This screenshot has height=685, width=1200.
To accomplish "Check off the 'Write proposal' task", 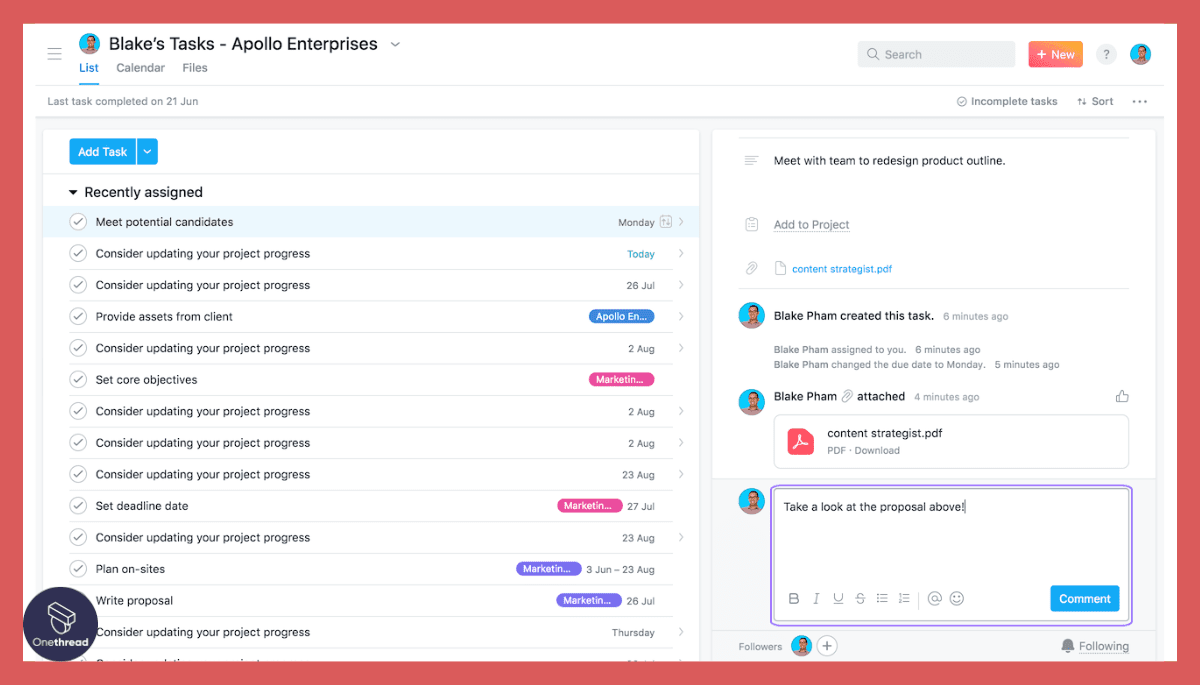I will click(x=78, y=600).
